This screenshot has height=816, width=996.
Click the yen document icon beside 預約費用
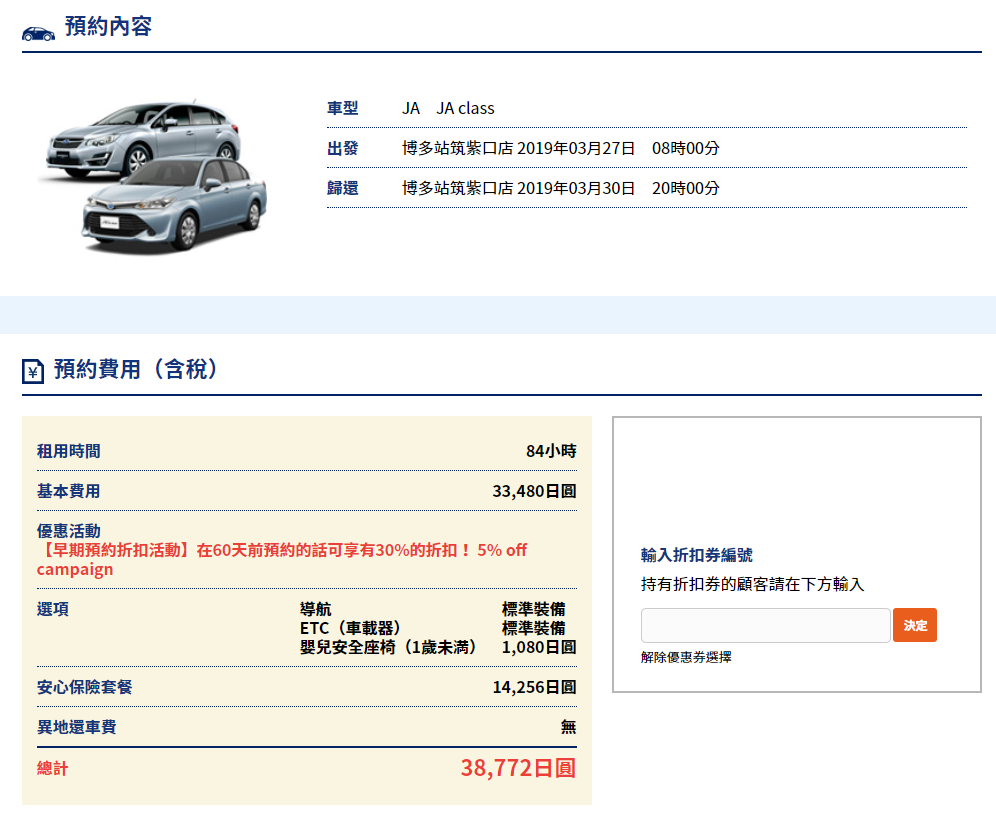[33, 371]
